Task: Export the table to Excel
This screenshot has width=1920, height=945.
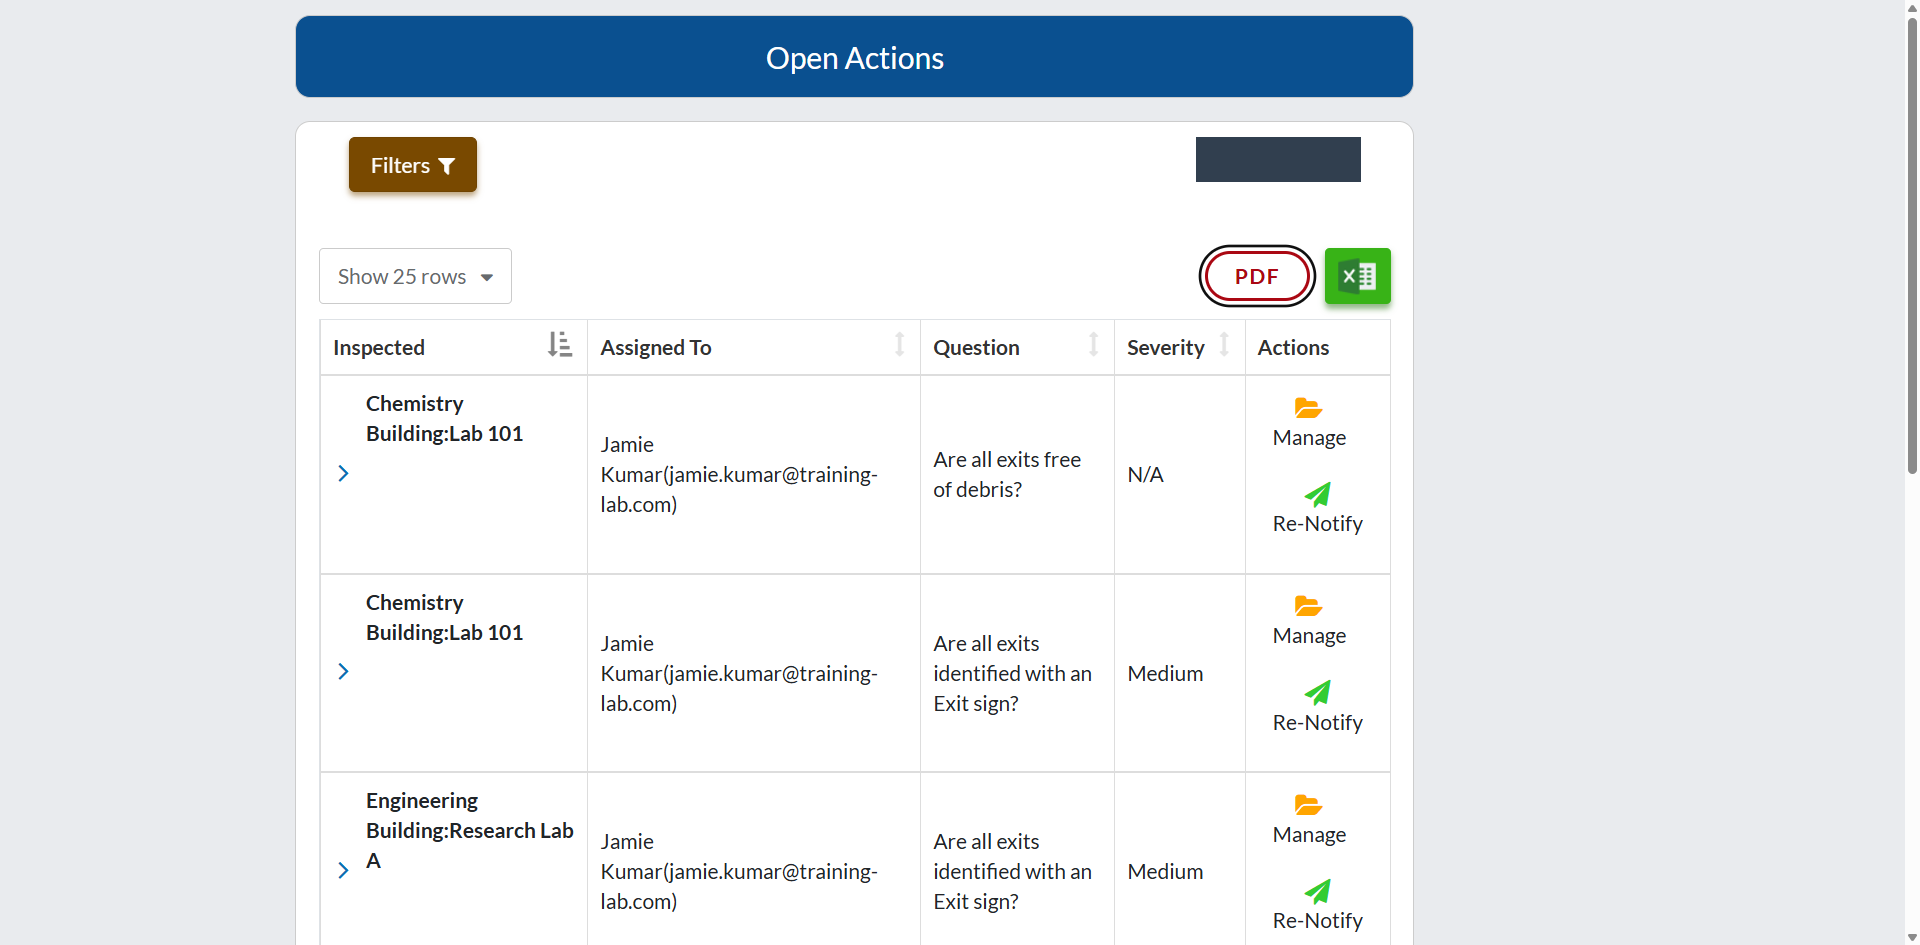Action: point(1357,276)
